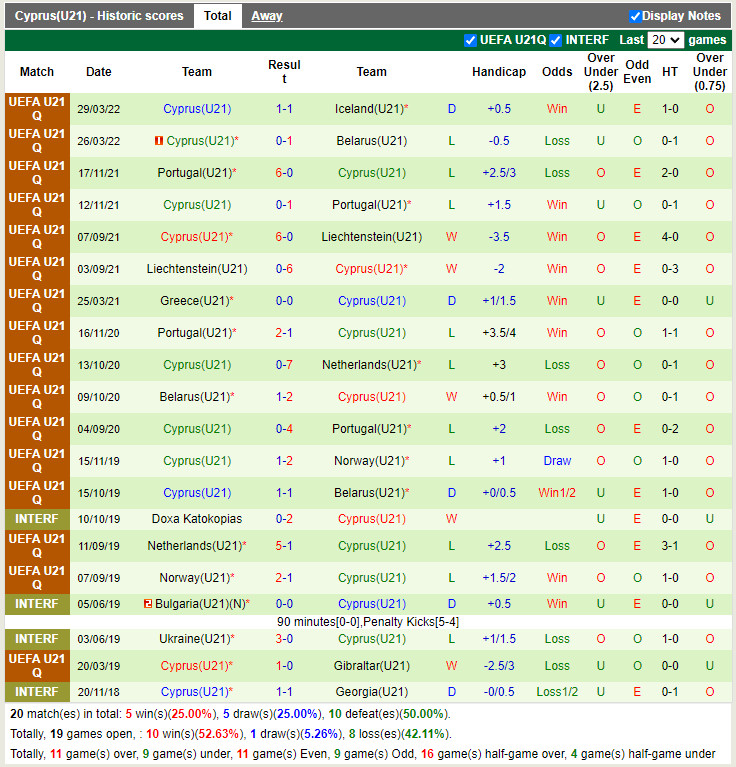736x767 pixels.
Task: Click the 5-1 result of the Netherlands match
Action: pos(284,546)
